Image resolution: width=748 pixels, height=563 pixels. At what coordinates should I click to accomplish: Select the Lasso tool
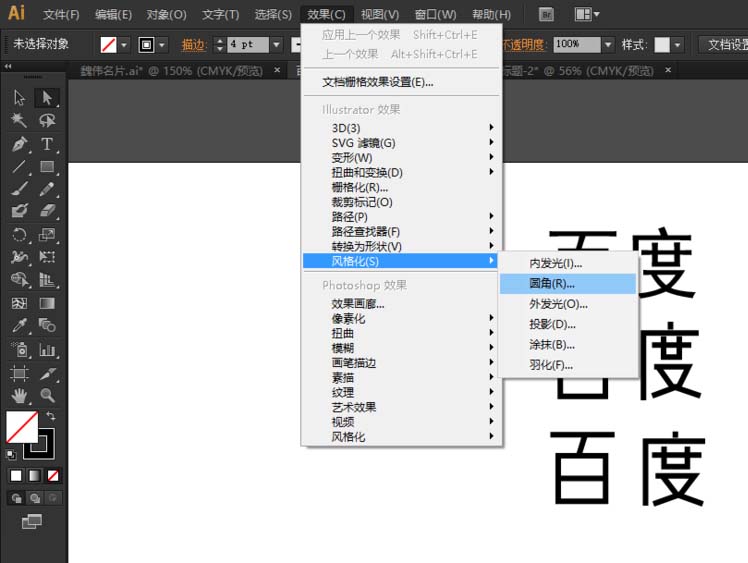(47, 120)
